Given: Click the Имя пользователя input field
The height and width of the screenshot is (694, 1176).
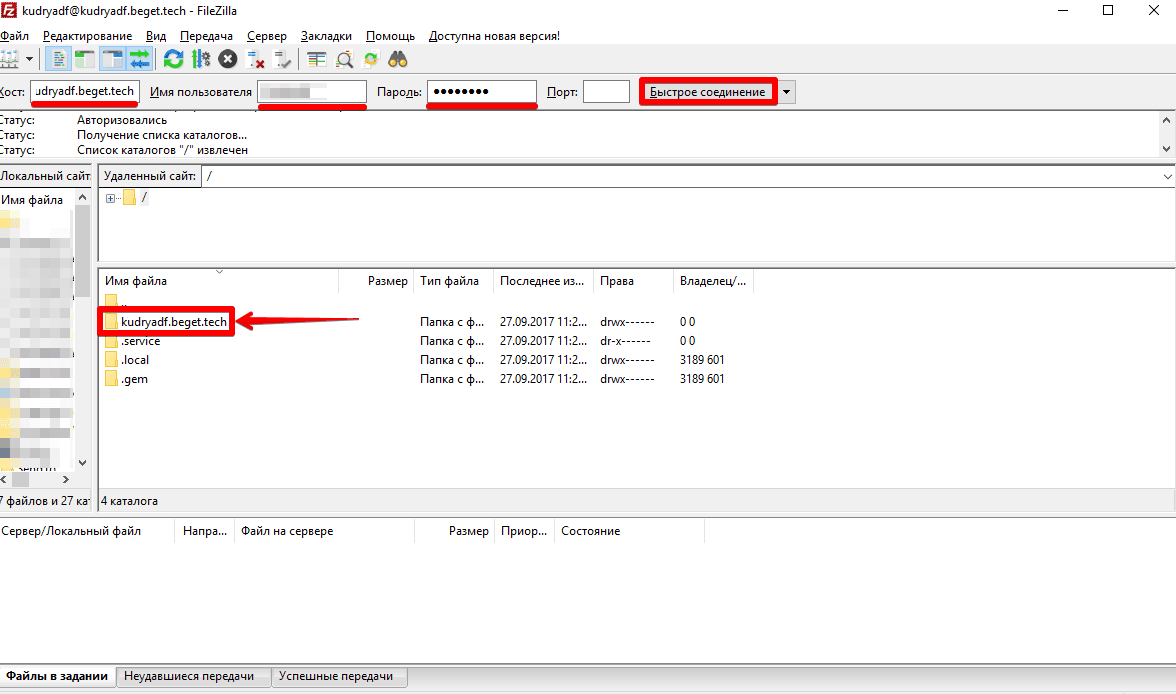Looking at the screenshot, I should pos(312,92).
